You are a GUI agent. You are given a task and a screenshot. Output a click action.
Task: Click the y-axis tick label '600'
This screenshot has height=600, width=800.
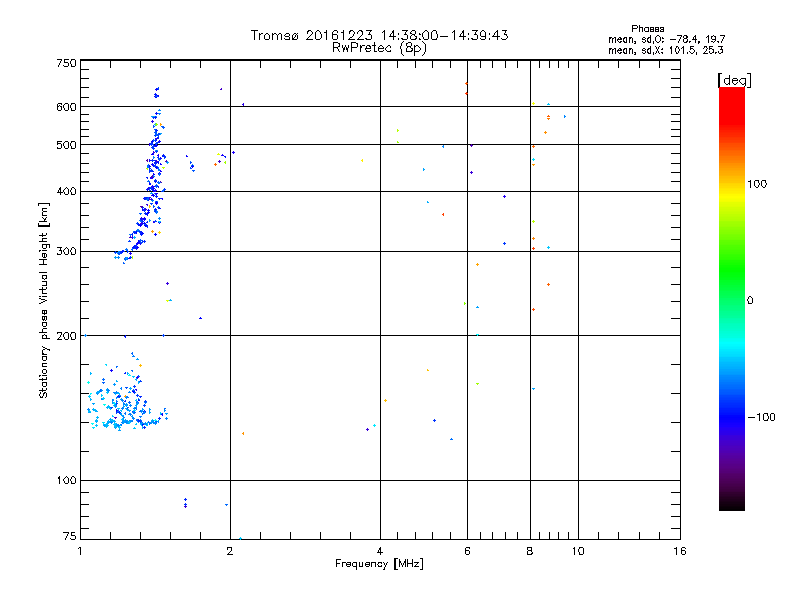point(66,107)
